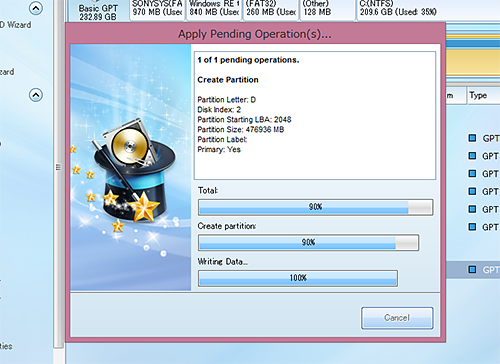The height and width of the screenshot is (364, 500).
Task: Click '1 of 1 pending operations.' text
Action: [x=248, y=60]
